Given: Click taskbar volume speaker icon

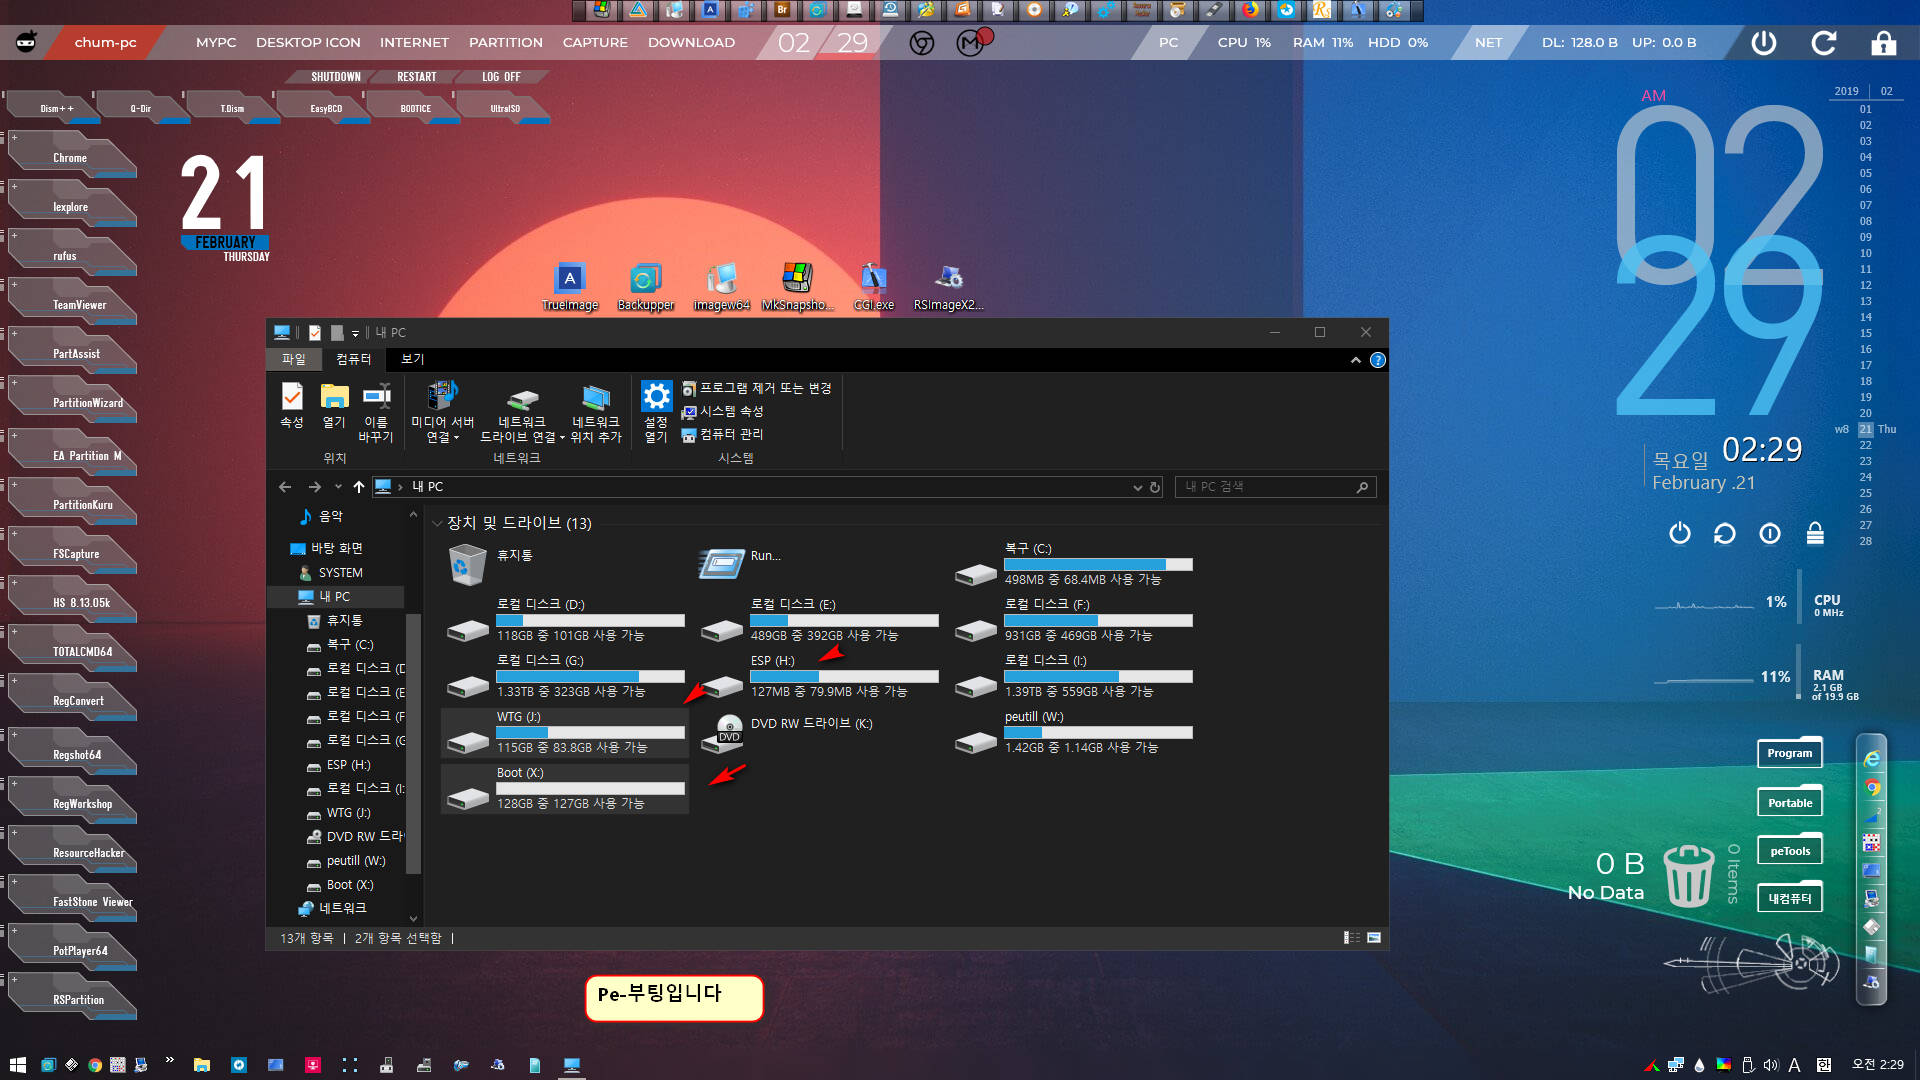Looking at the screenshot, I should tap(1771, 1065).
